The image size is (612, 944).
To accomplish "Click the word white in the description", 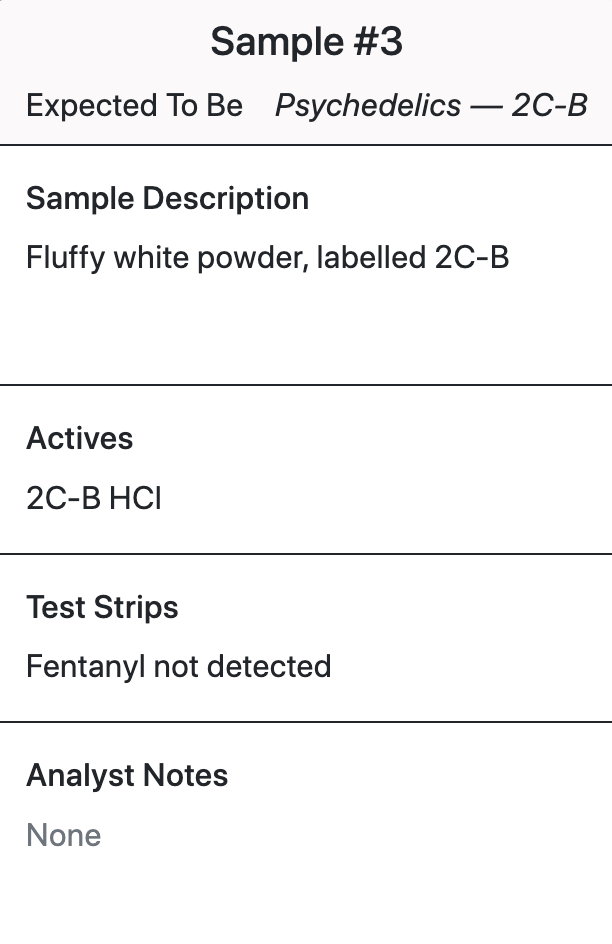I will (x=152, y=257).
